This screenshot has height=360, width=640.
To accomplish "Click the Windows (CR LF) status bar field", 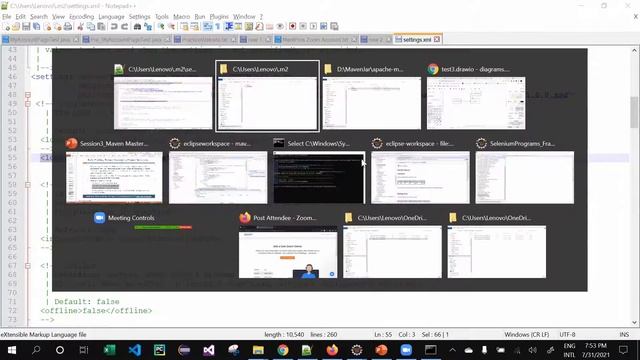I will tap(527, 335).
